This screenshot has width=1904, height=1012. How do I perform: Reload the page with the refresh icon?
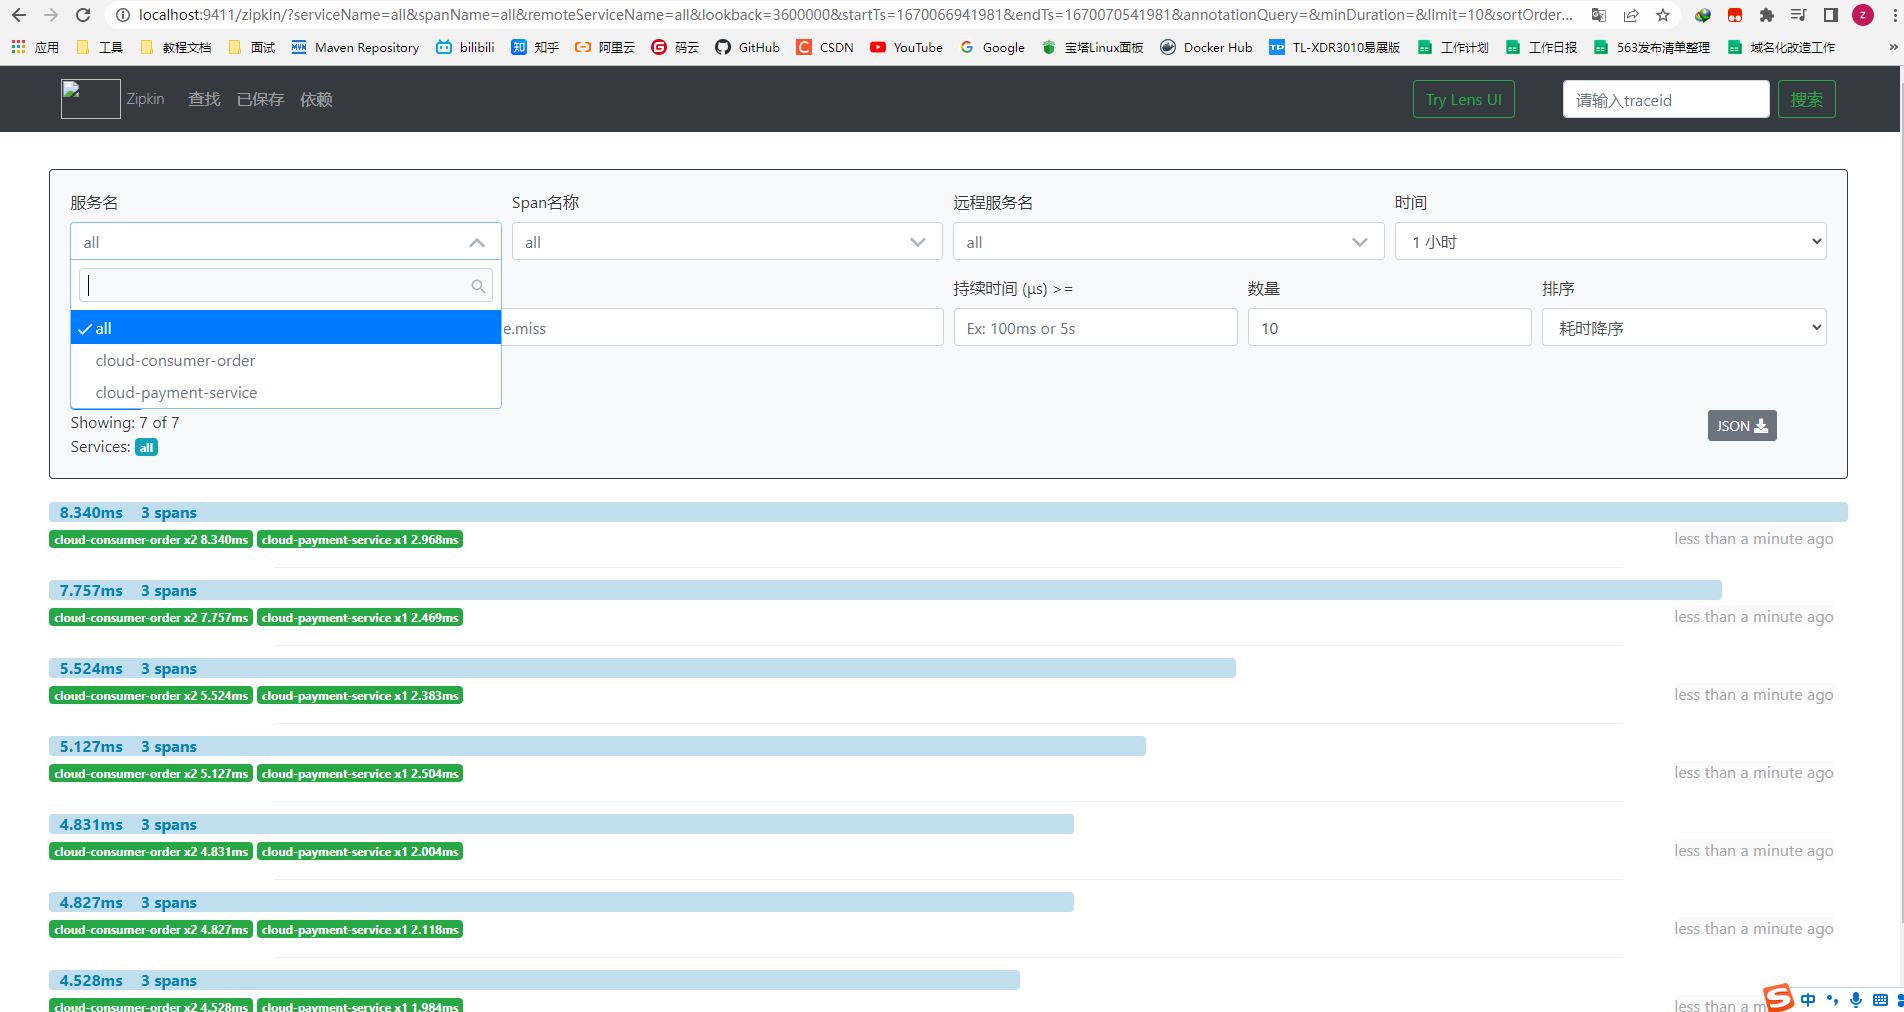(83, 15)
